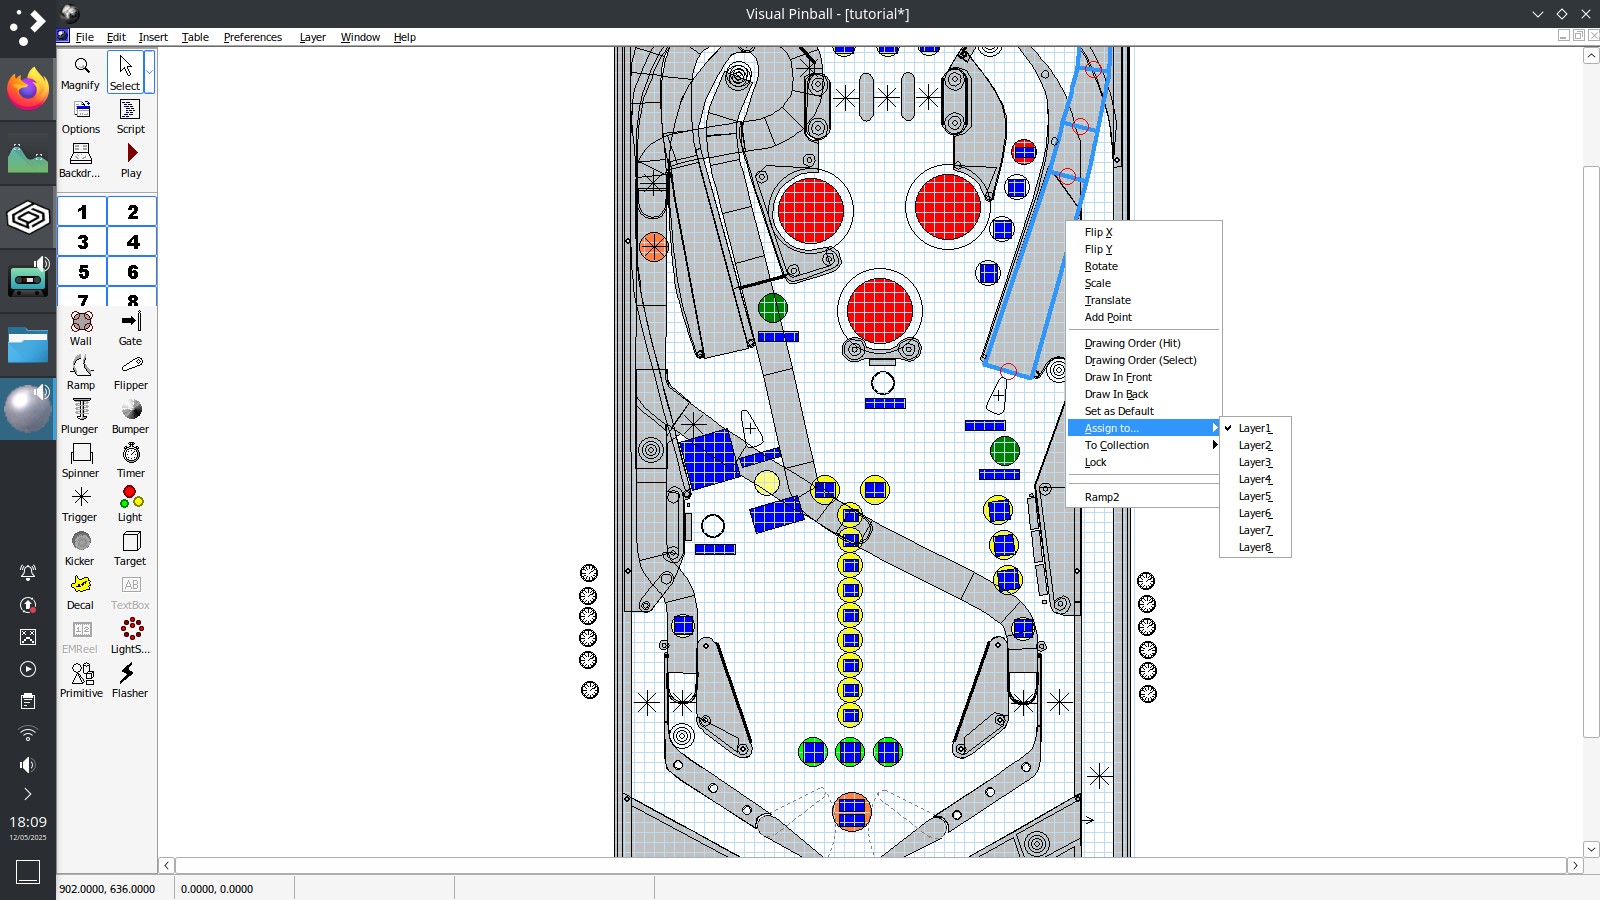
Task: Select the Magnify tool
Action: pyautogui.click(x=81, y=72)
